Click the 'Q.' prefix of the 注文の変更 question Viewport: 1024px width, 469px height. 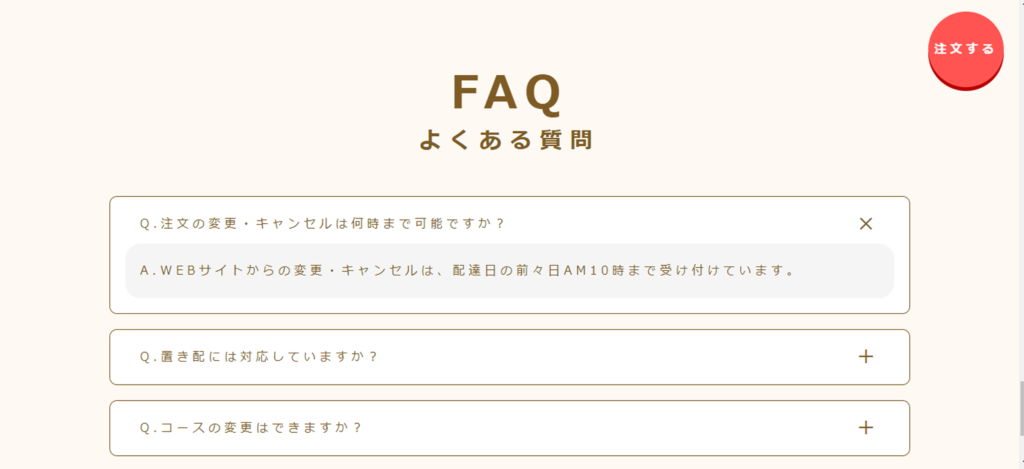point(147,224)
